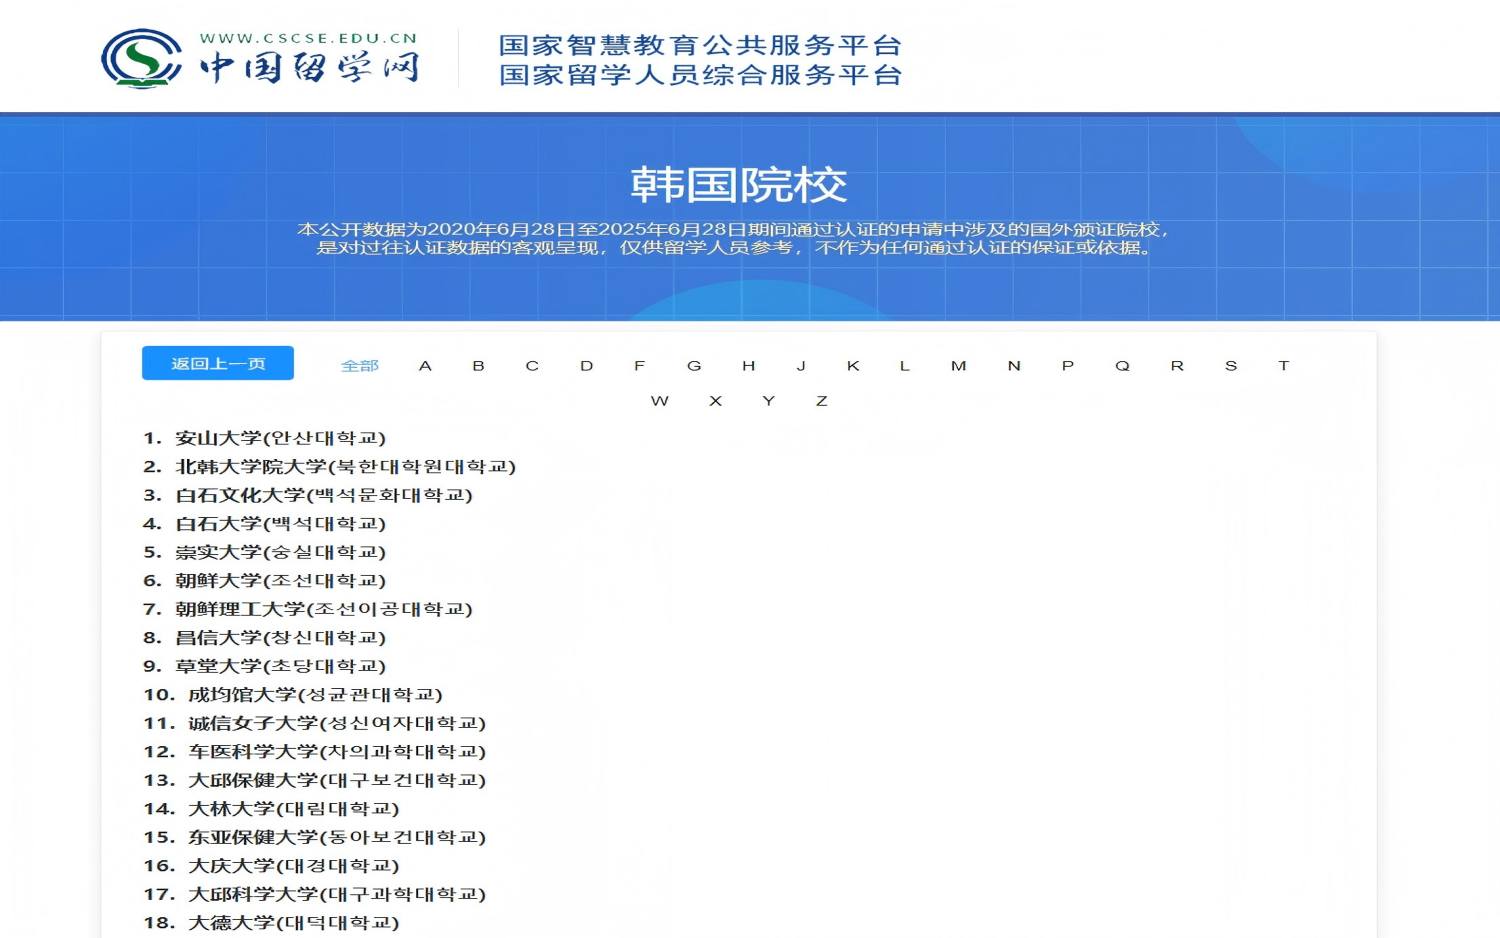The height and width of the screenshot is (938, 1500).
Task: Open 成均馆大学 list entry
Action: coord(314,695)
